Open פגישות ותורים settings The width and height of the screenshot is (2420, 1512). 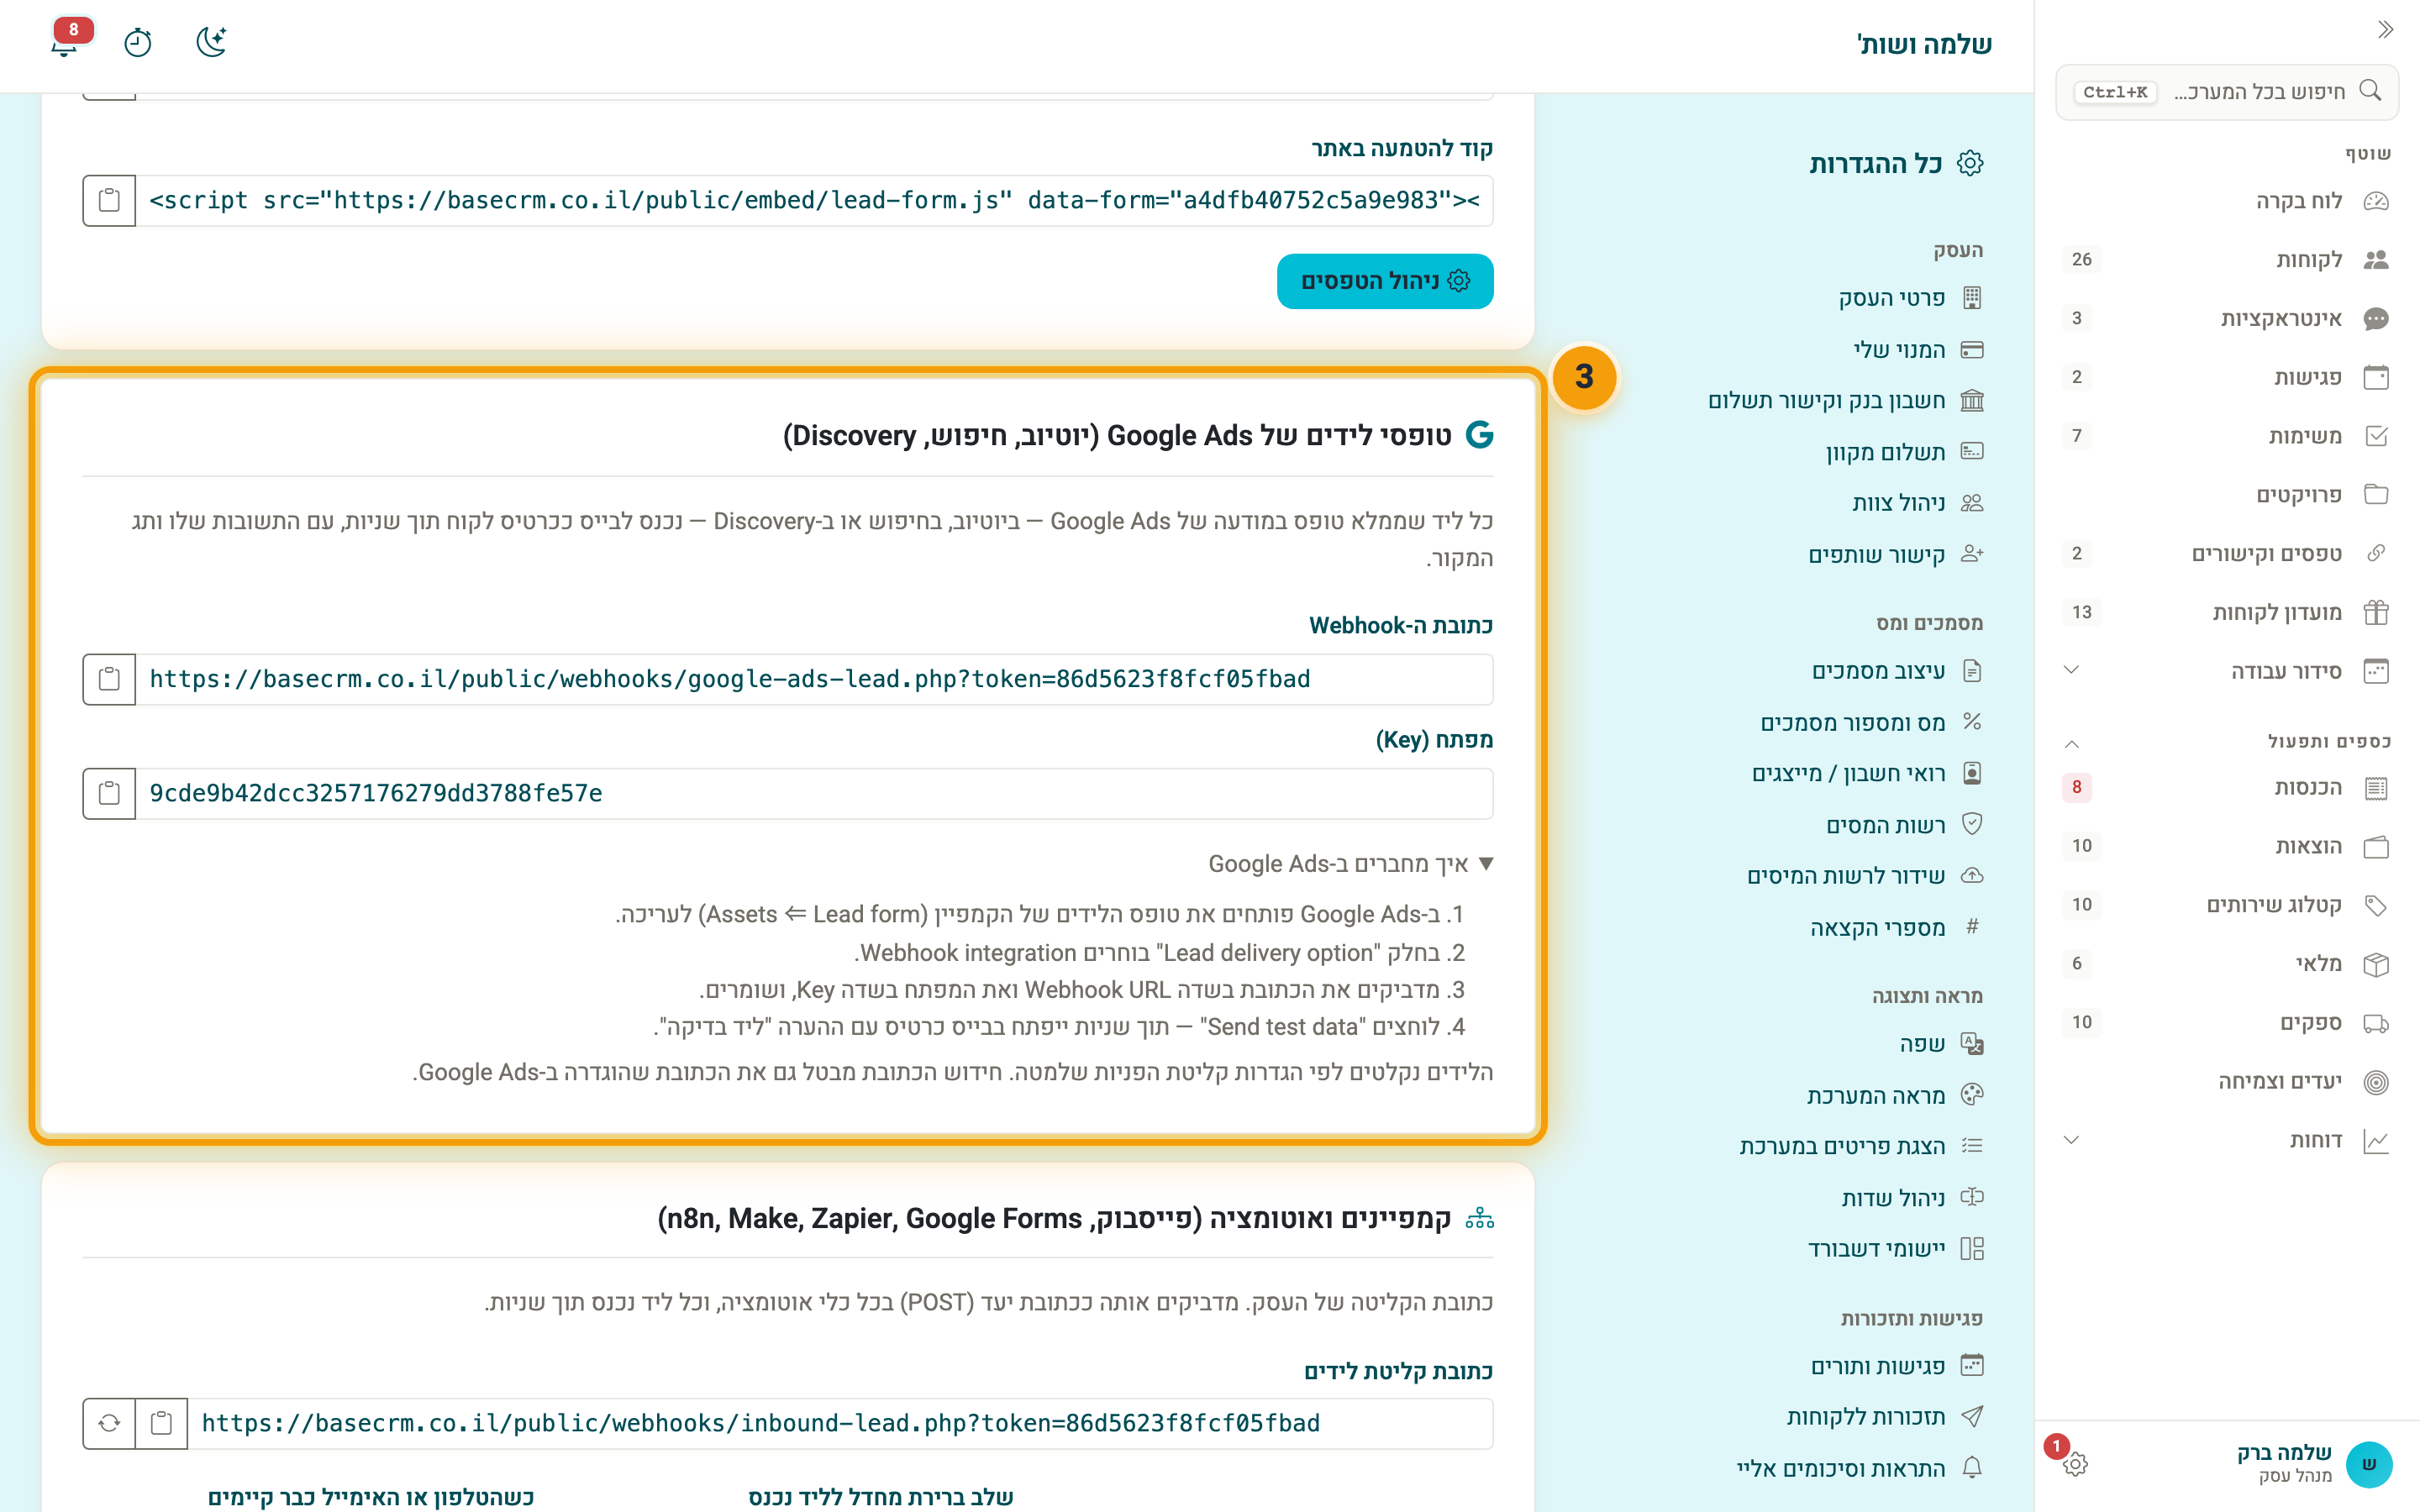[1897, 1366]
